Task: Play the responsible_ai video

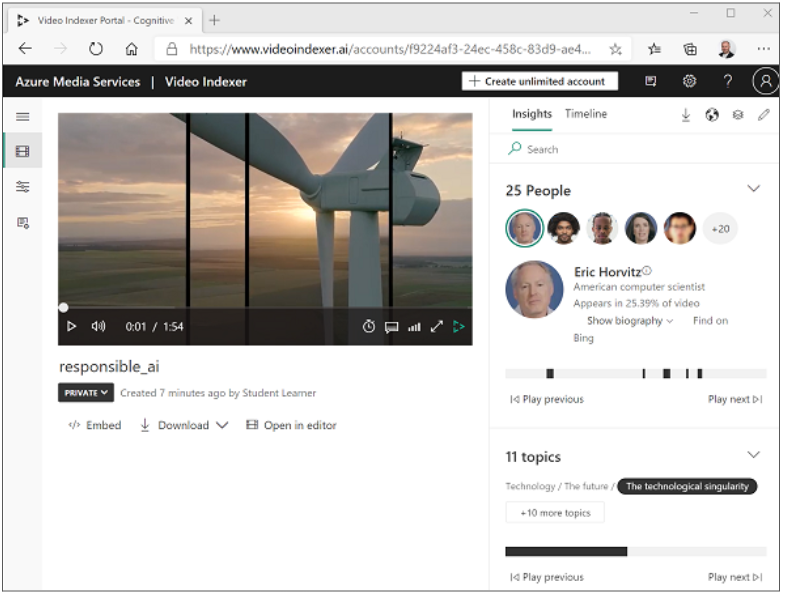Action: pos(72,328)
